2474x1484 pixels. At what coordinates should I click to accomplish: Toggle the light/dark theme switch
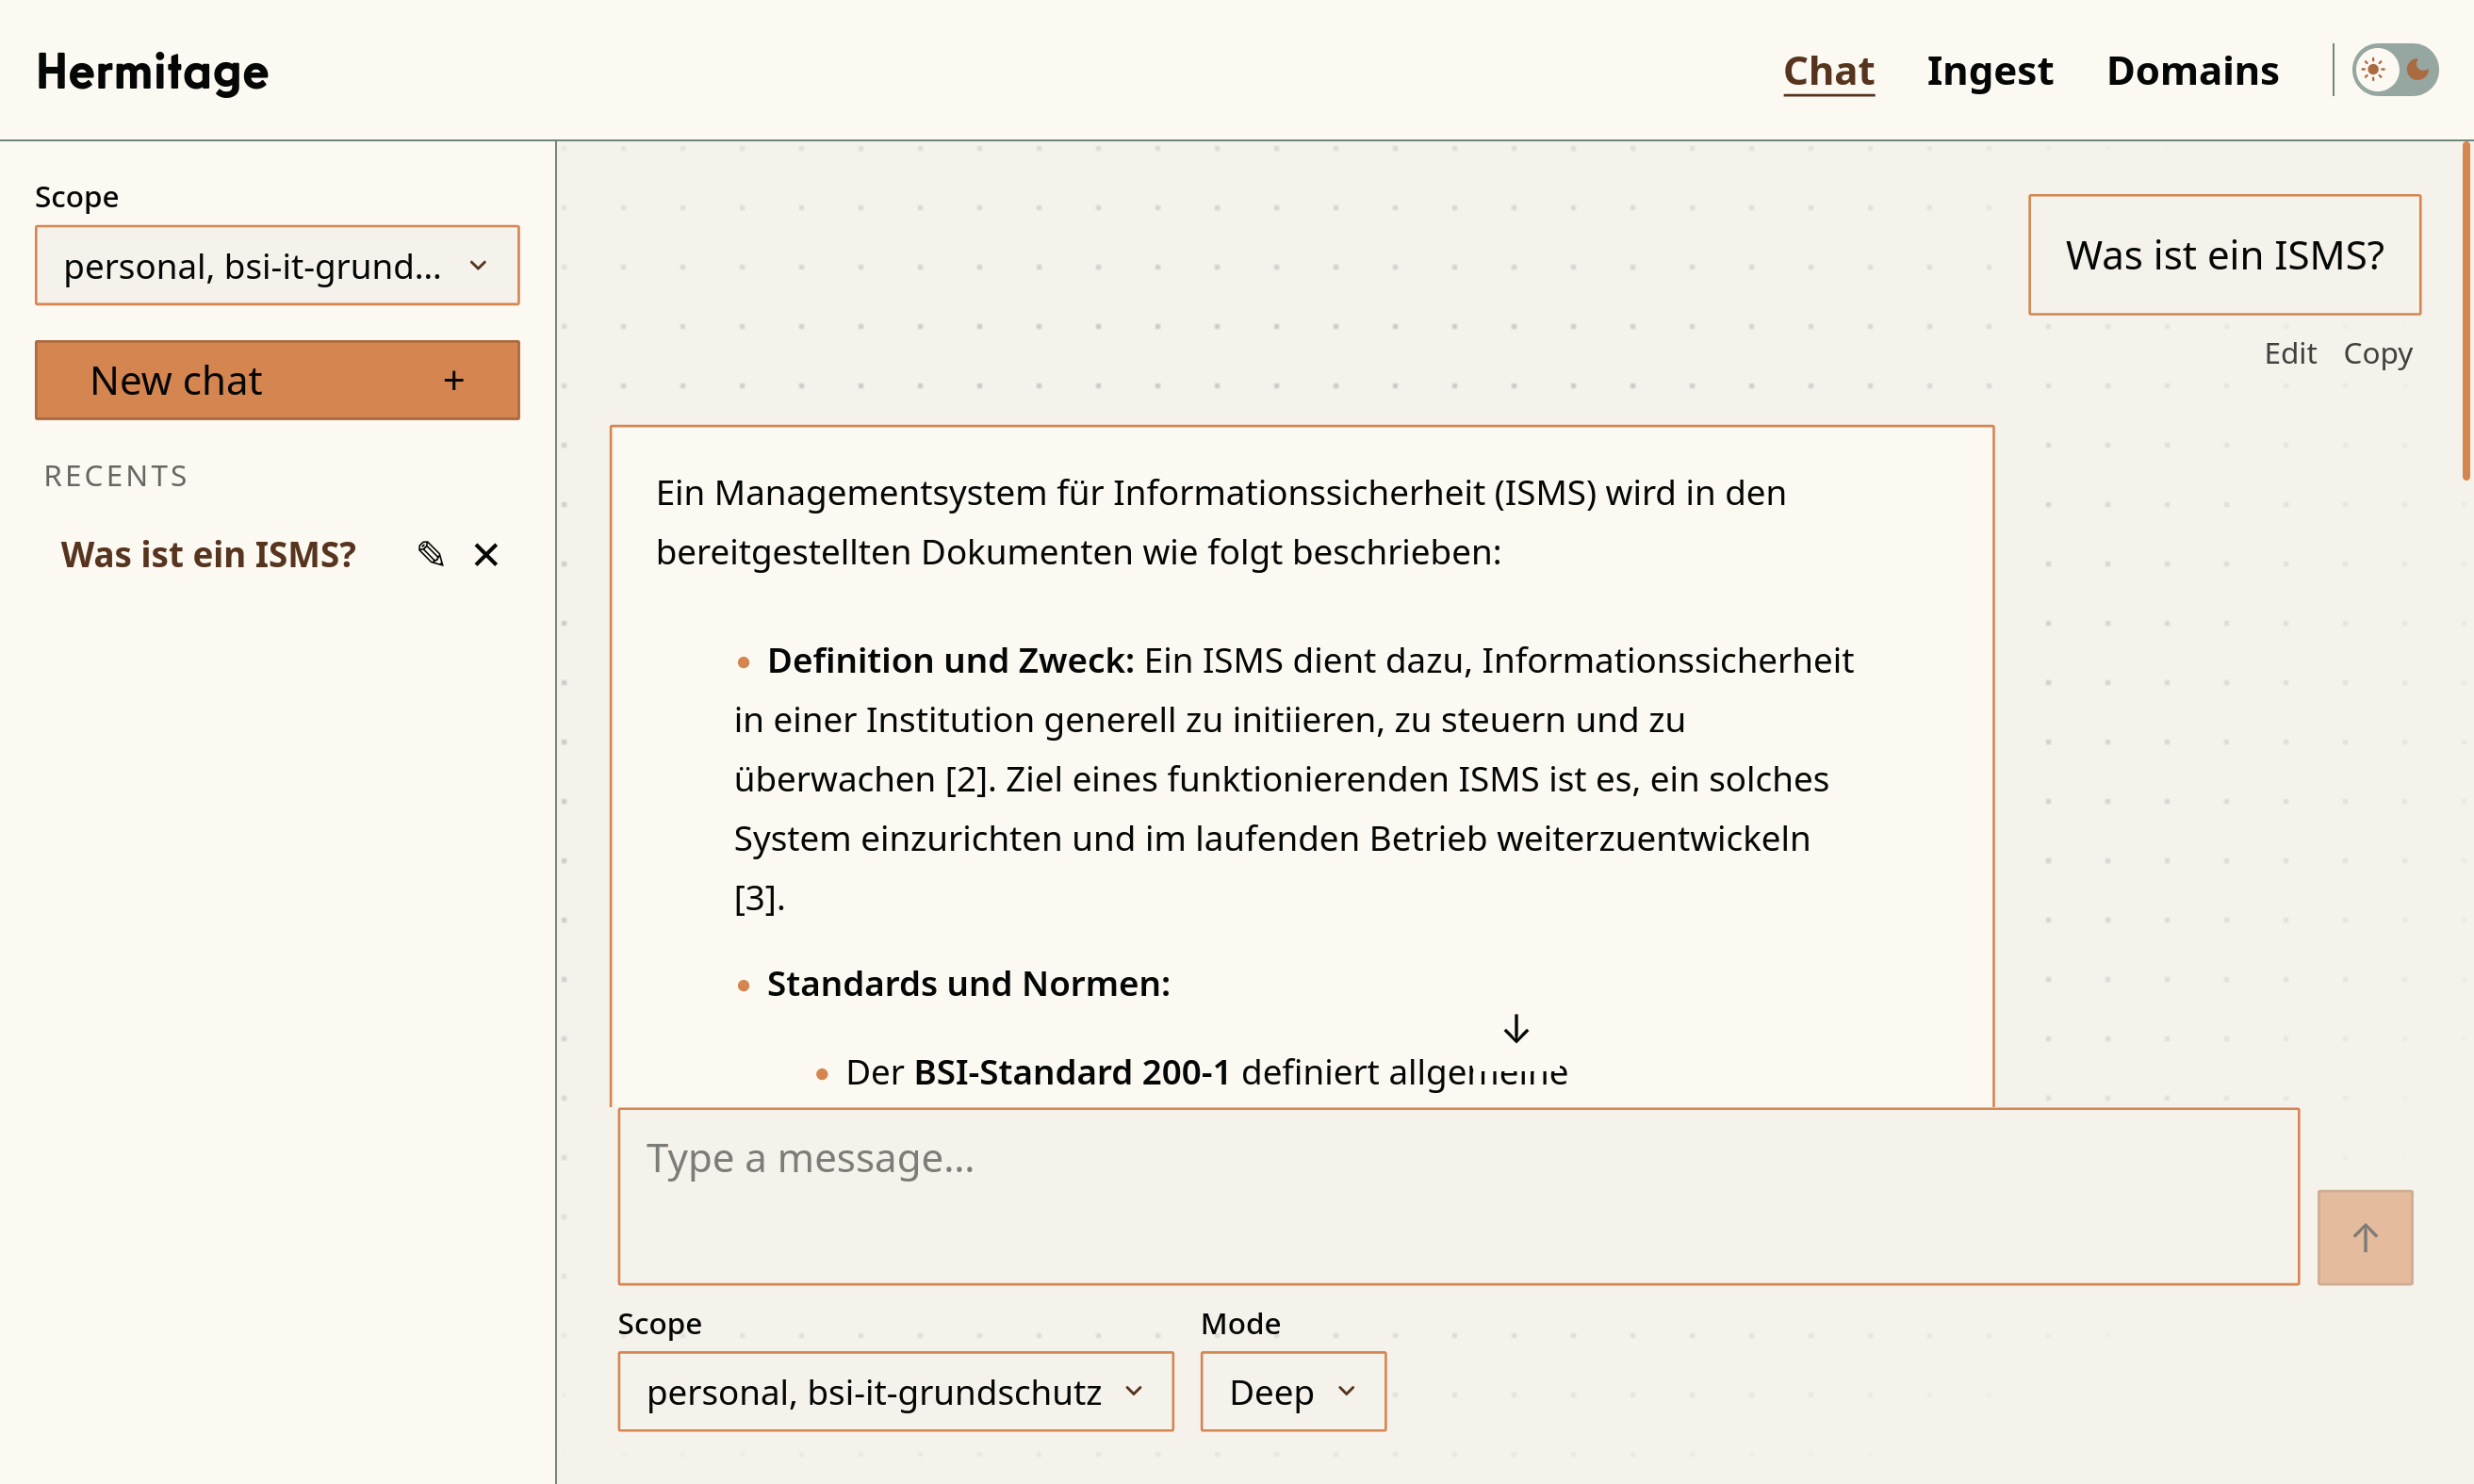coord(2395,70)
